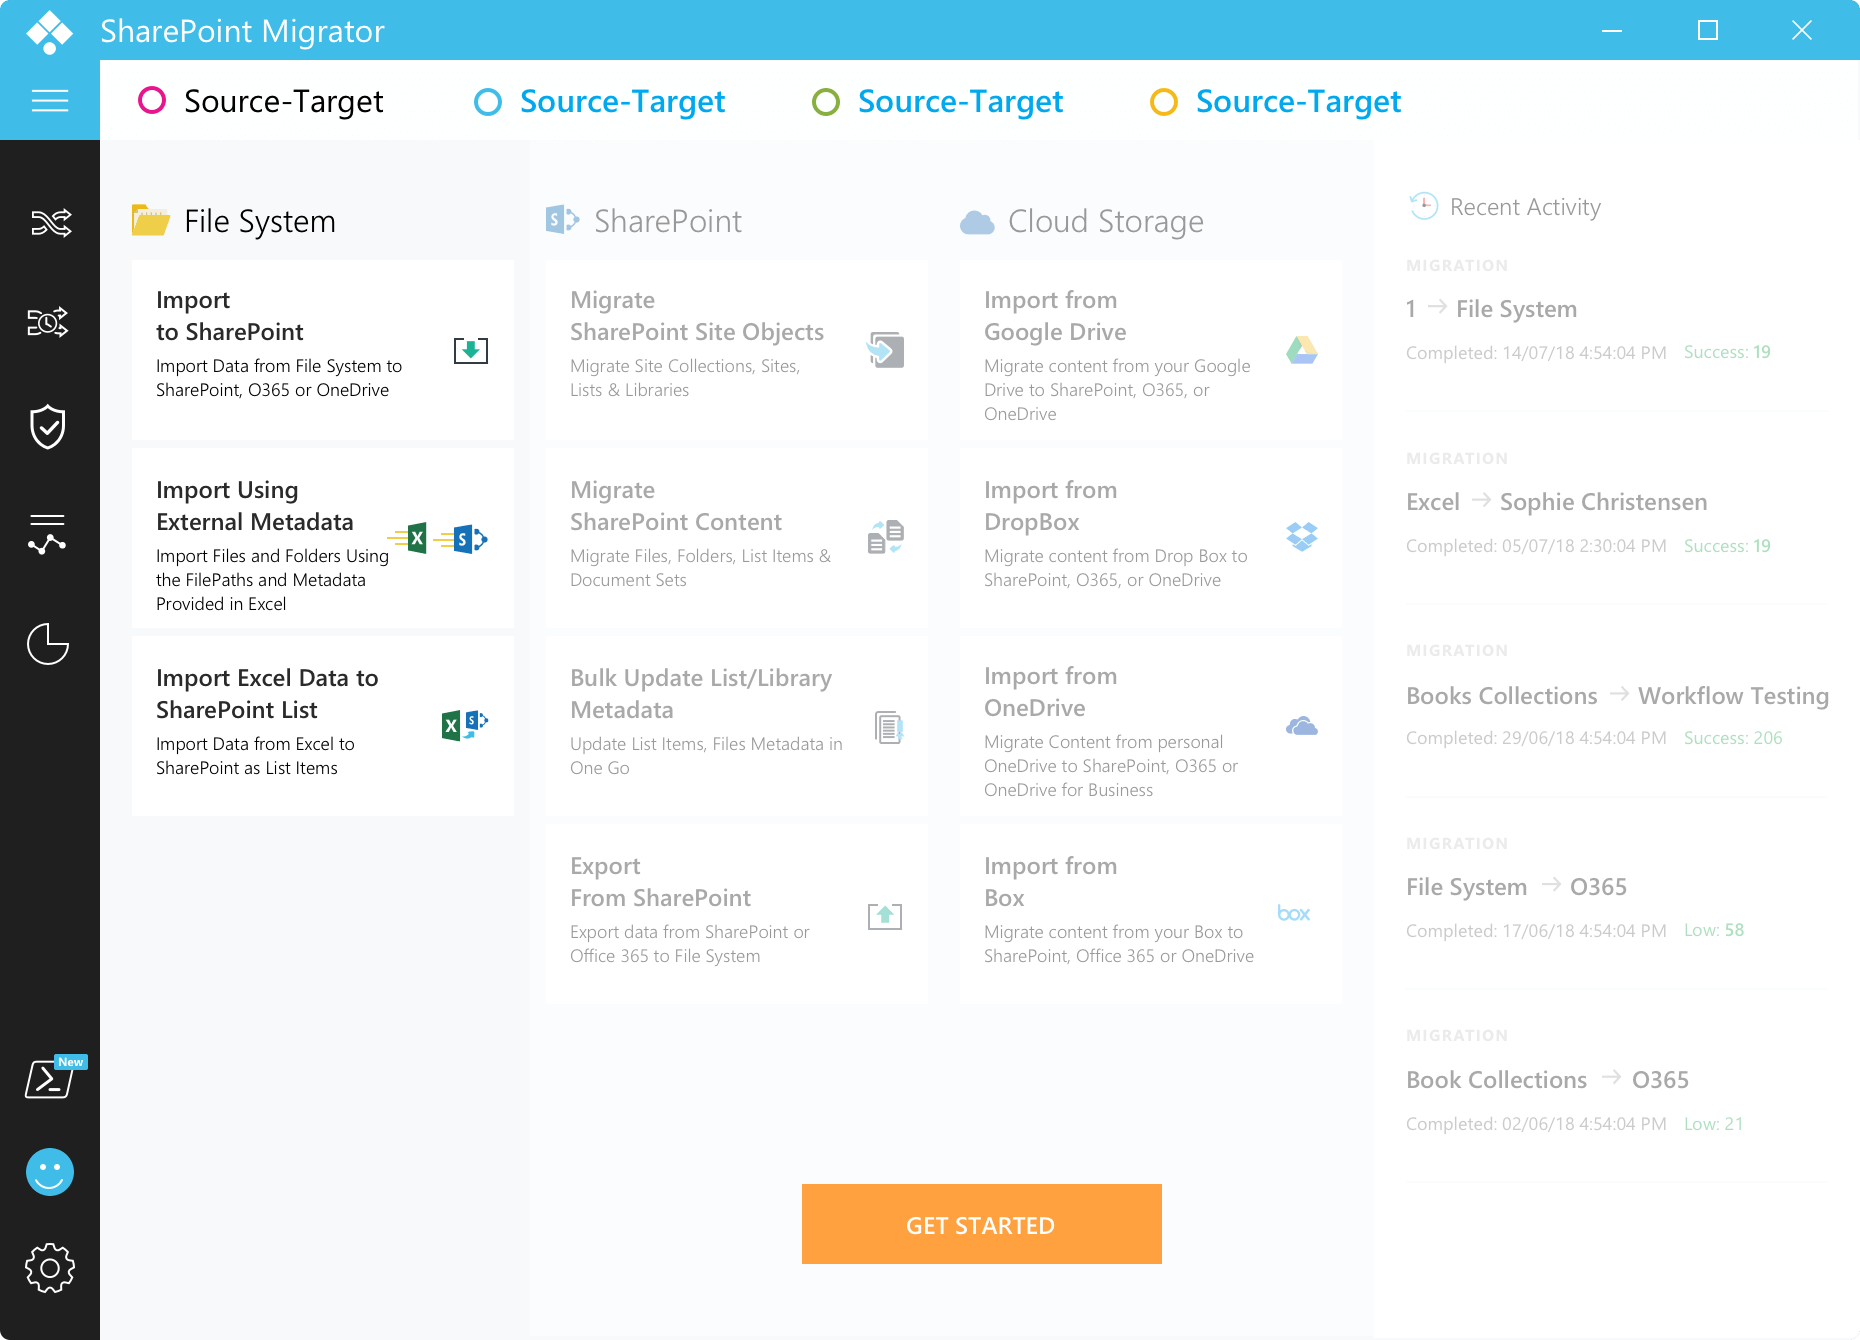Click the Dropbox logo icon
The image size is (1860, 1340).
click(x=1301, y=537)
